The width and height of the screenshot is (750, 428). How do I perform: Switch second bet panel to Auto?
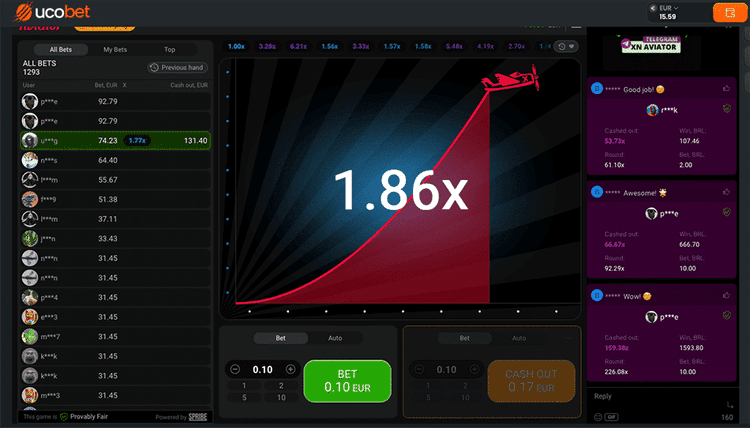coord(519,338)
